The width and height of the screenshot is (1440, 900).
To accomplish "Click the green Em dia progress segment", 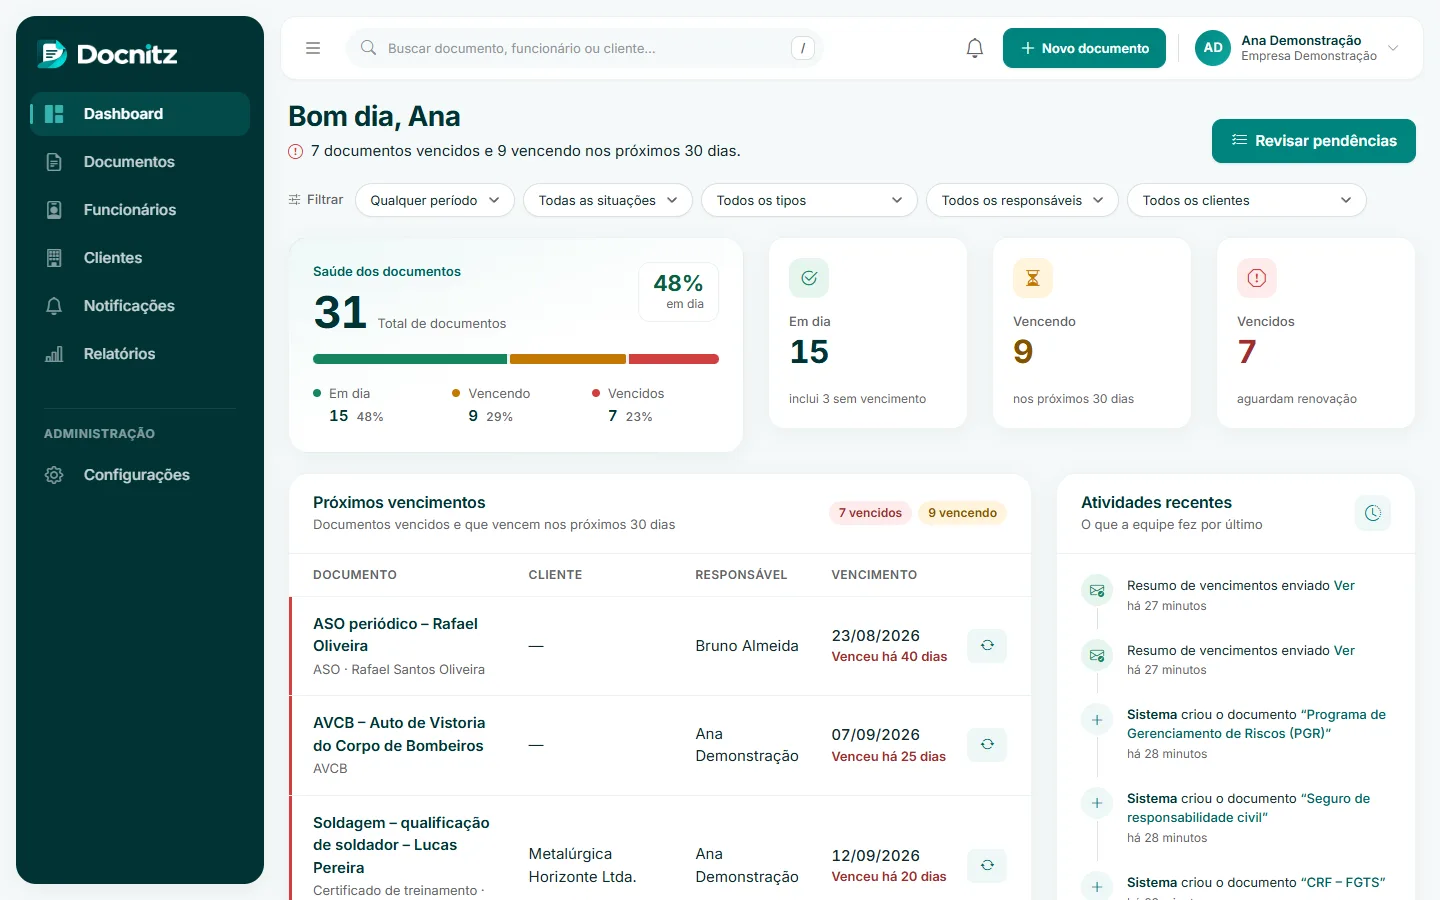I will (410, 359).
